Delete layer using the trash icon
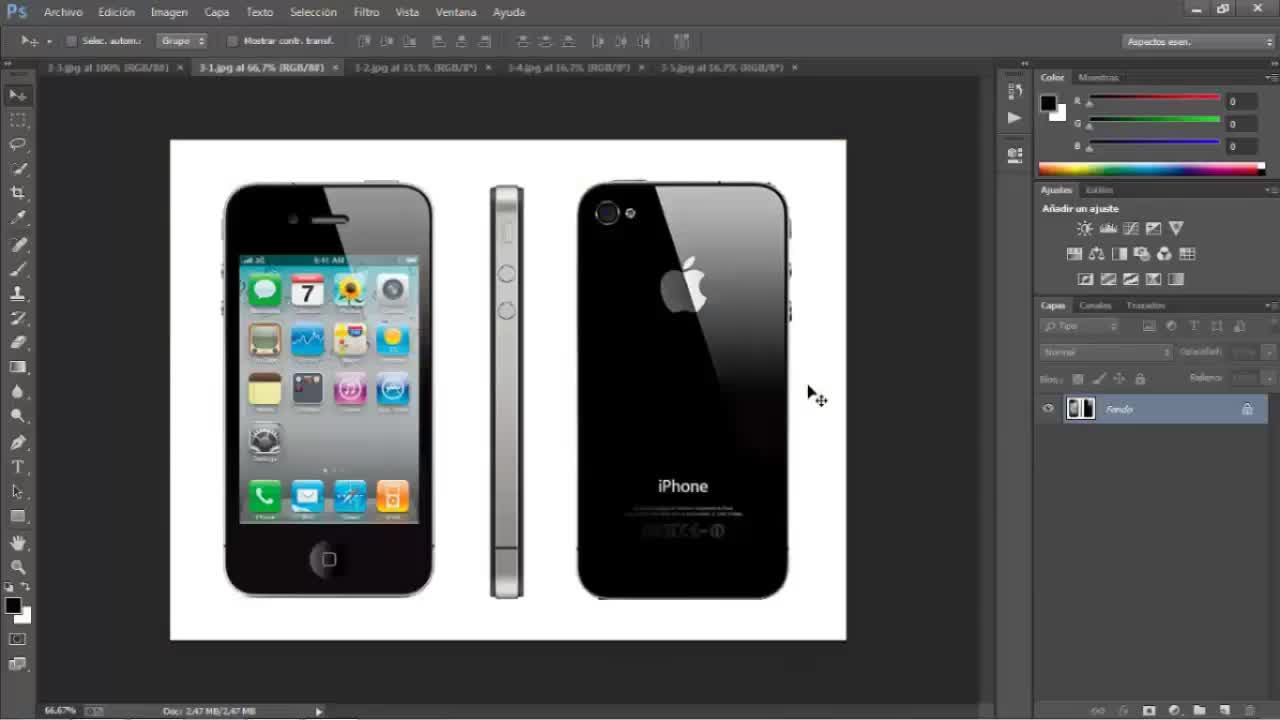 pos(1249,711)
